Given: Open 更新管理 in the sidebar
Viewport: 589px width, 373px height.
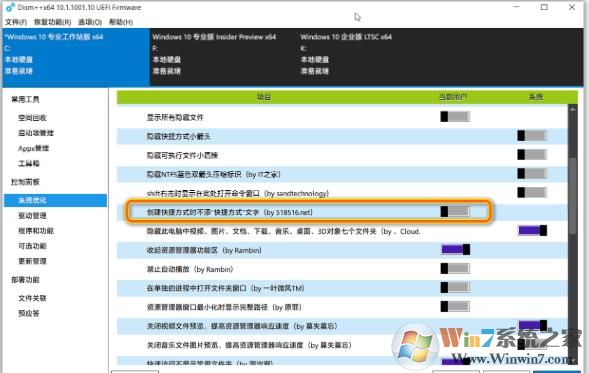Looking at the screenshot, I should [32, 261].
